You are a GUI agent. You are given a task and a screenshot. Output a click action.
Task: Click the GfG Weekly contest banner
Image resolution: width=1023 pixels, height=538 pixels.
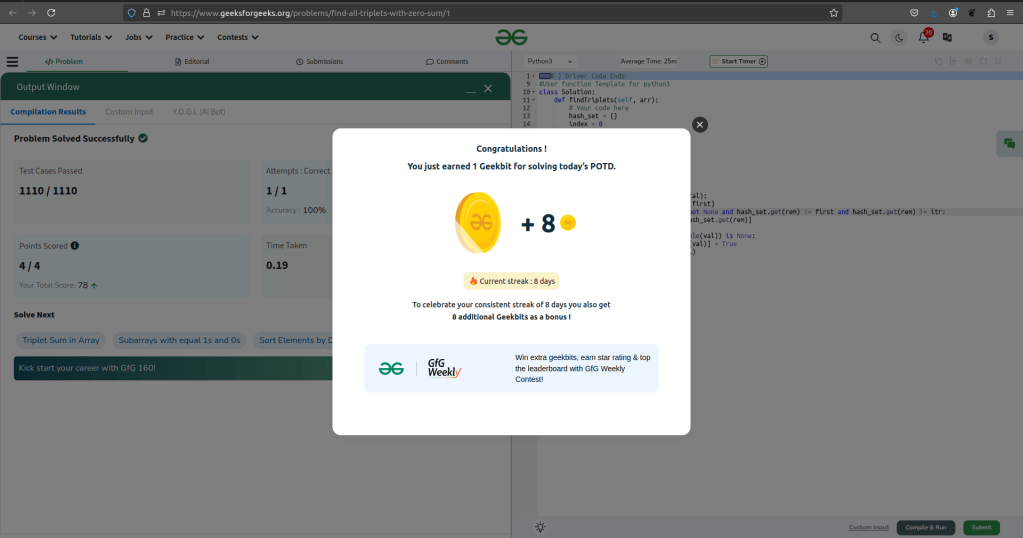tap(511, 368)
